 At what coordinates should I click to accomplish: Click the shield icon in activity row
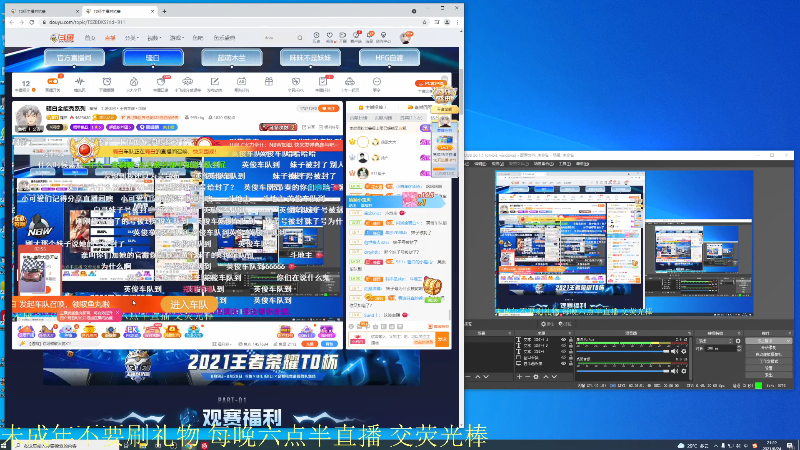pyautogui.click(x=296, y=82)
